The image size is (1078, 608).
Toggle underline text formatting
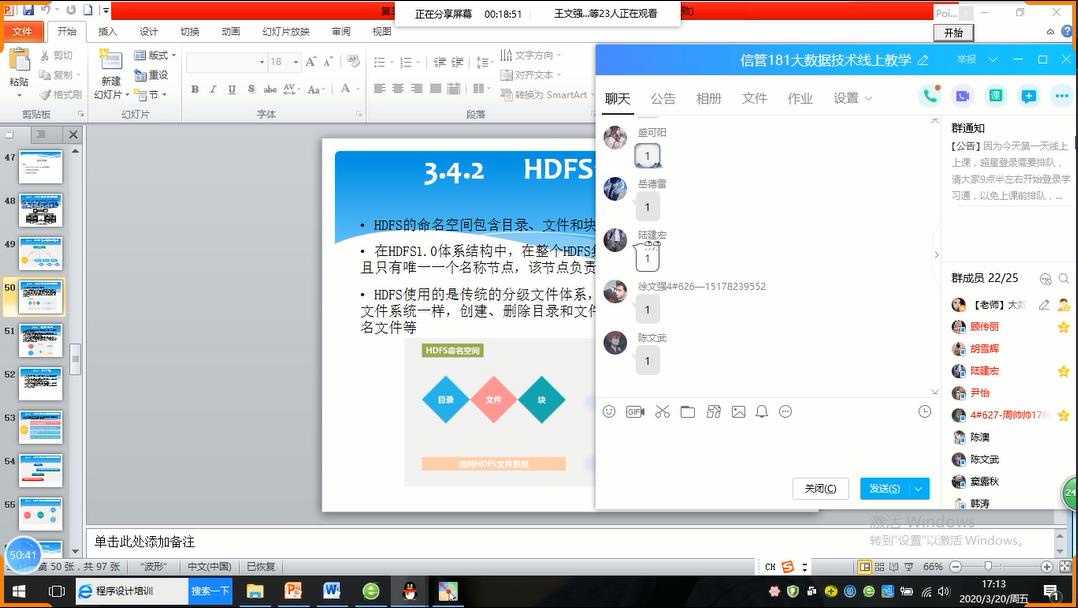point(227,90)
